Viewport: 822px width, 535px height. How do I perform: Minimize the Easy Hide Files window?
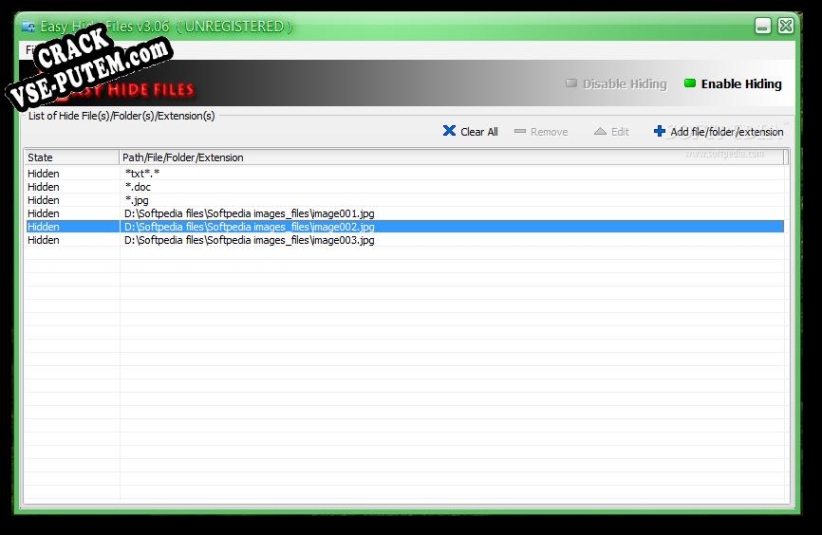[x=763, y=25]
